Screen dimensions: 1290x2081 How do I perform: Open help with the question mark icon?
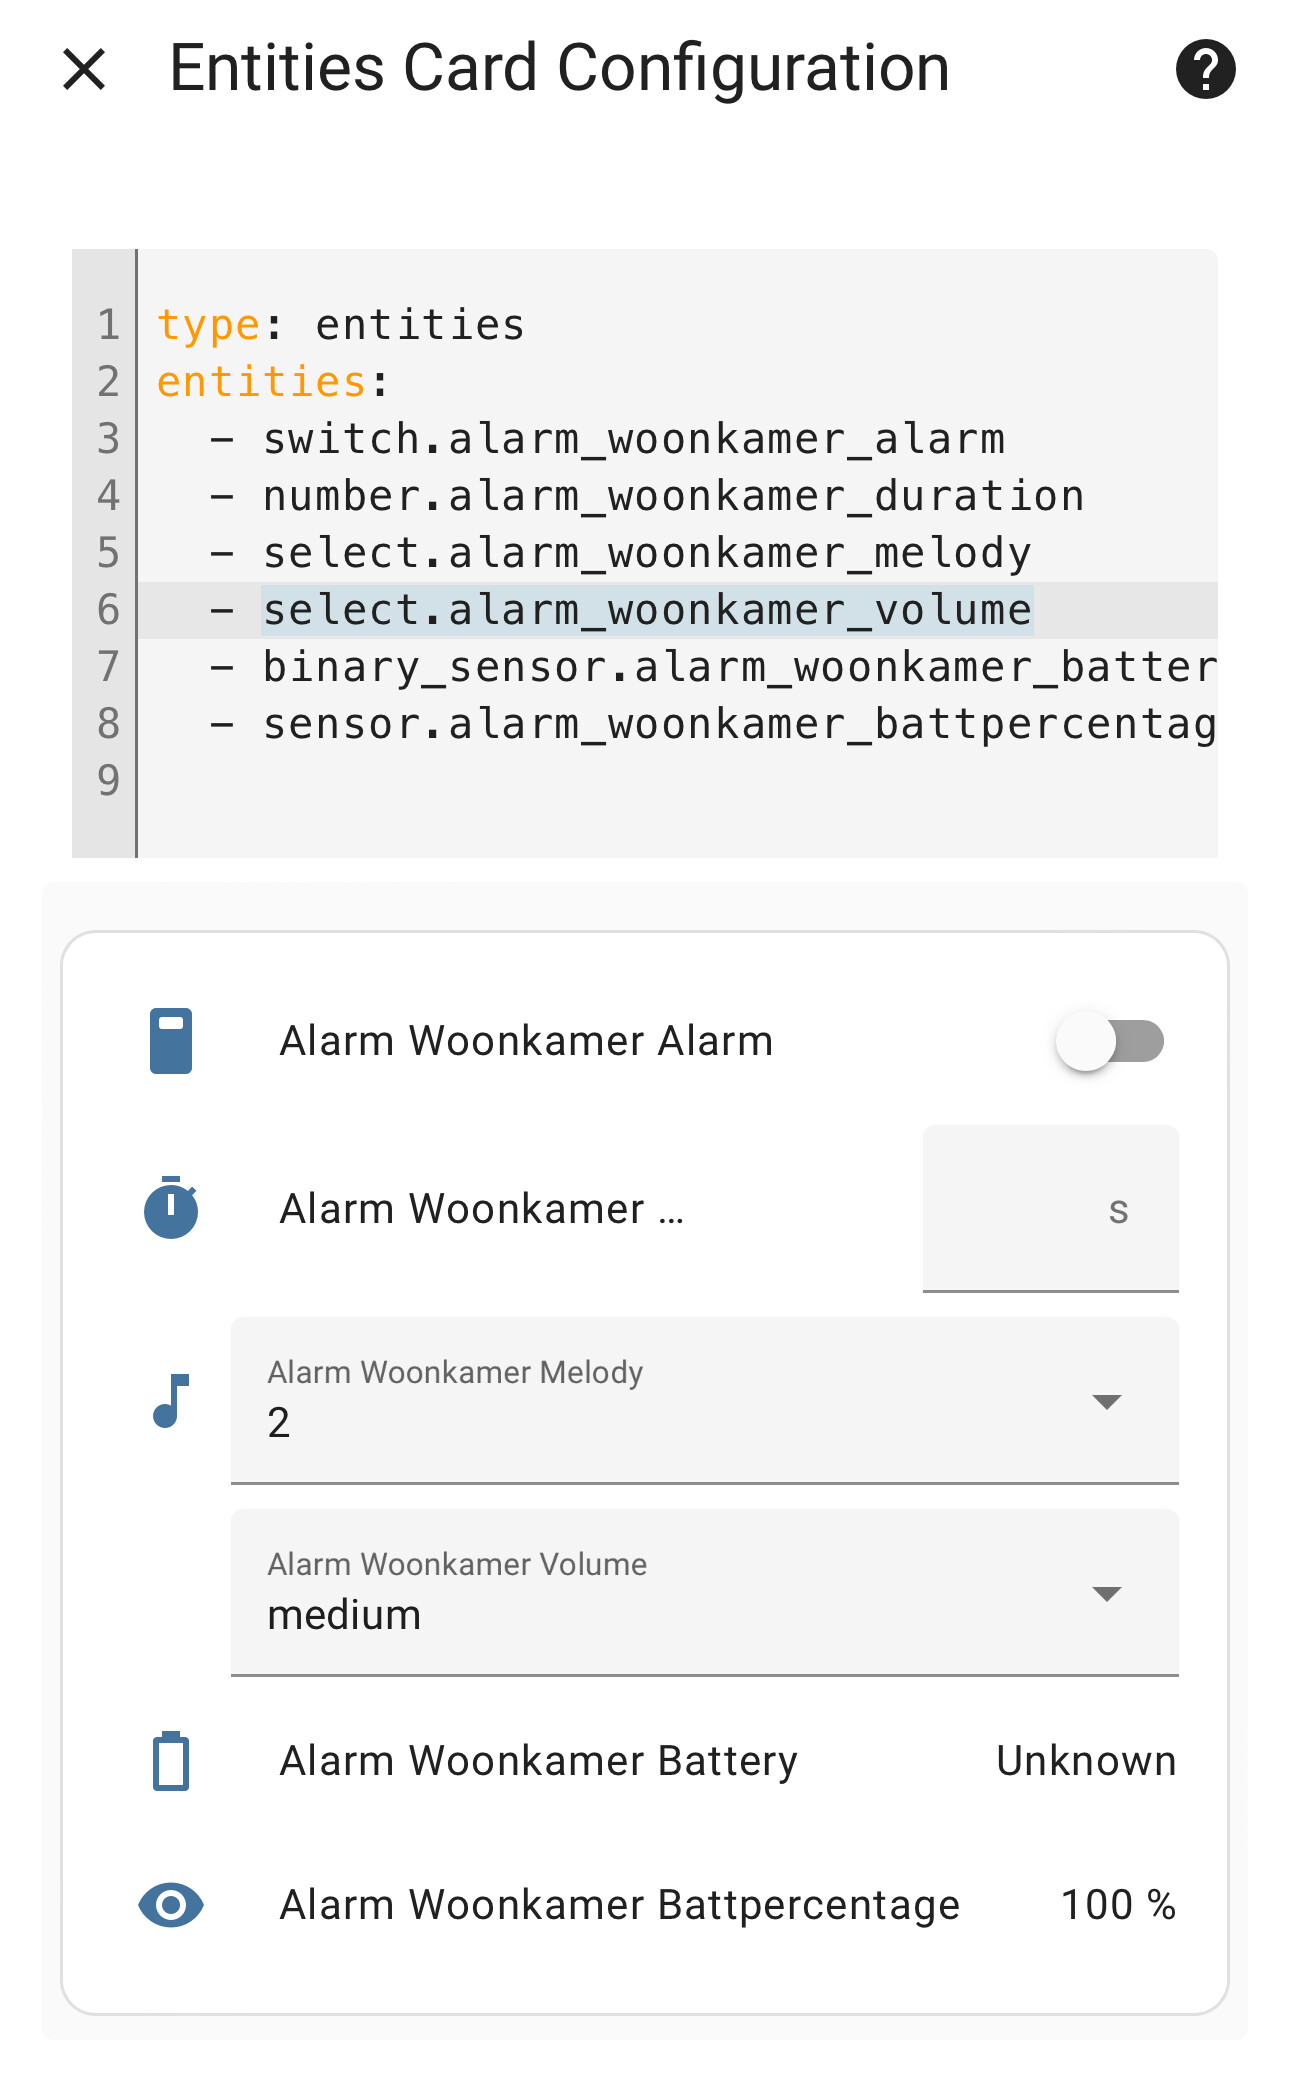pos(1205,70)
